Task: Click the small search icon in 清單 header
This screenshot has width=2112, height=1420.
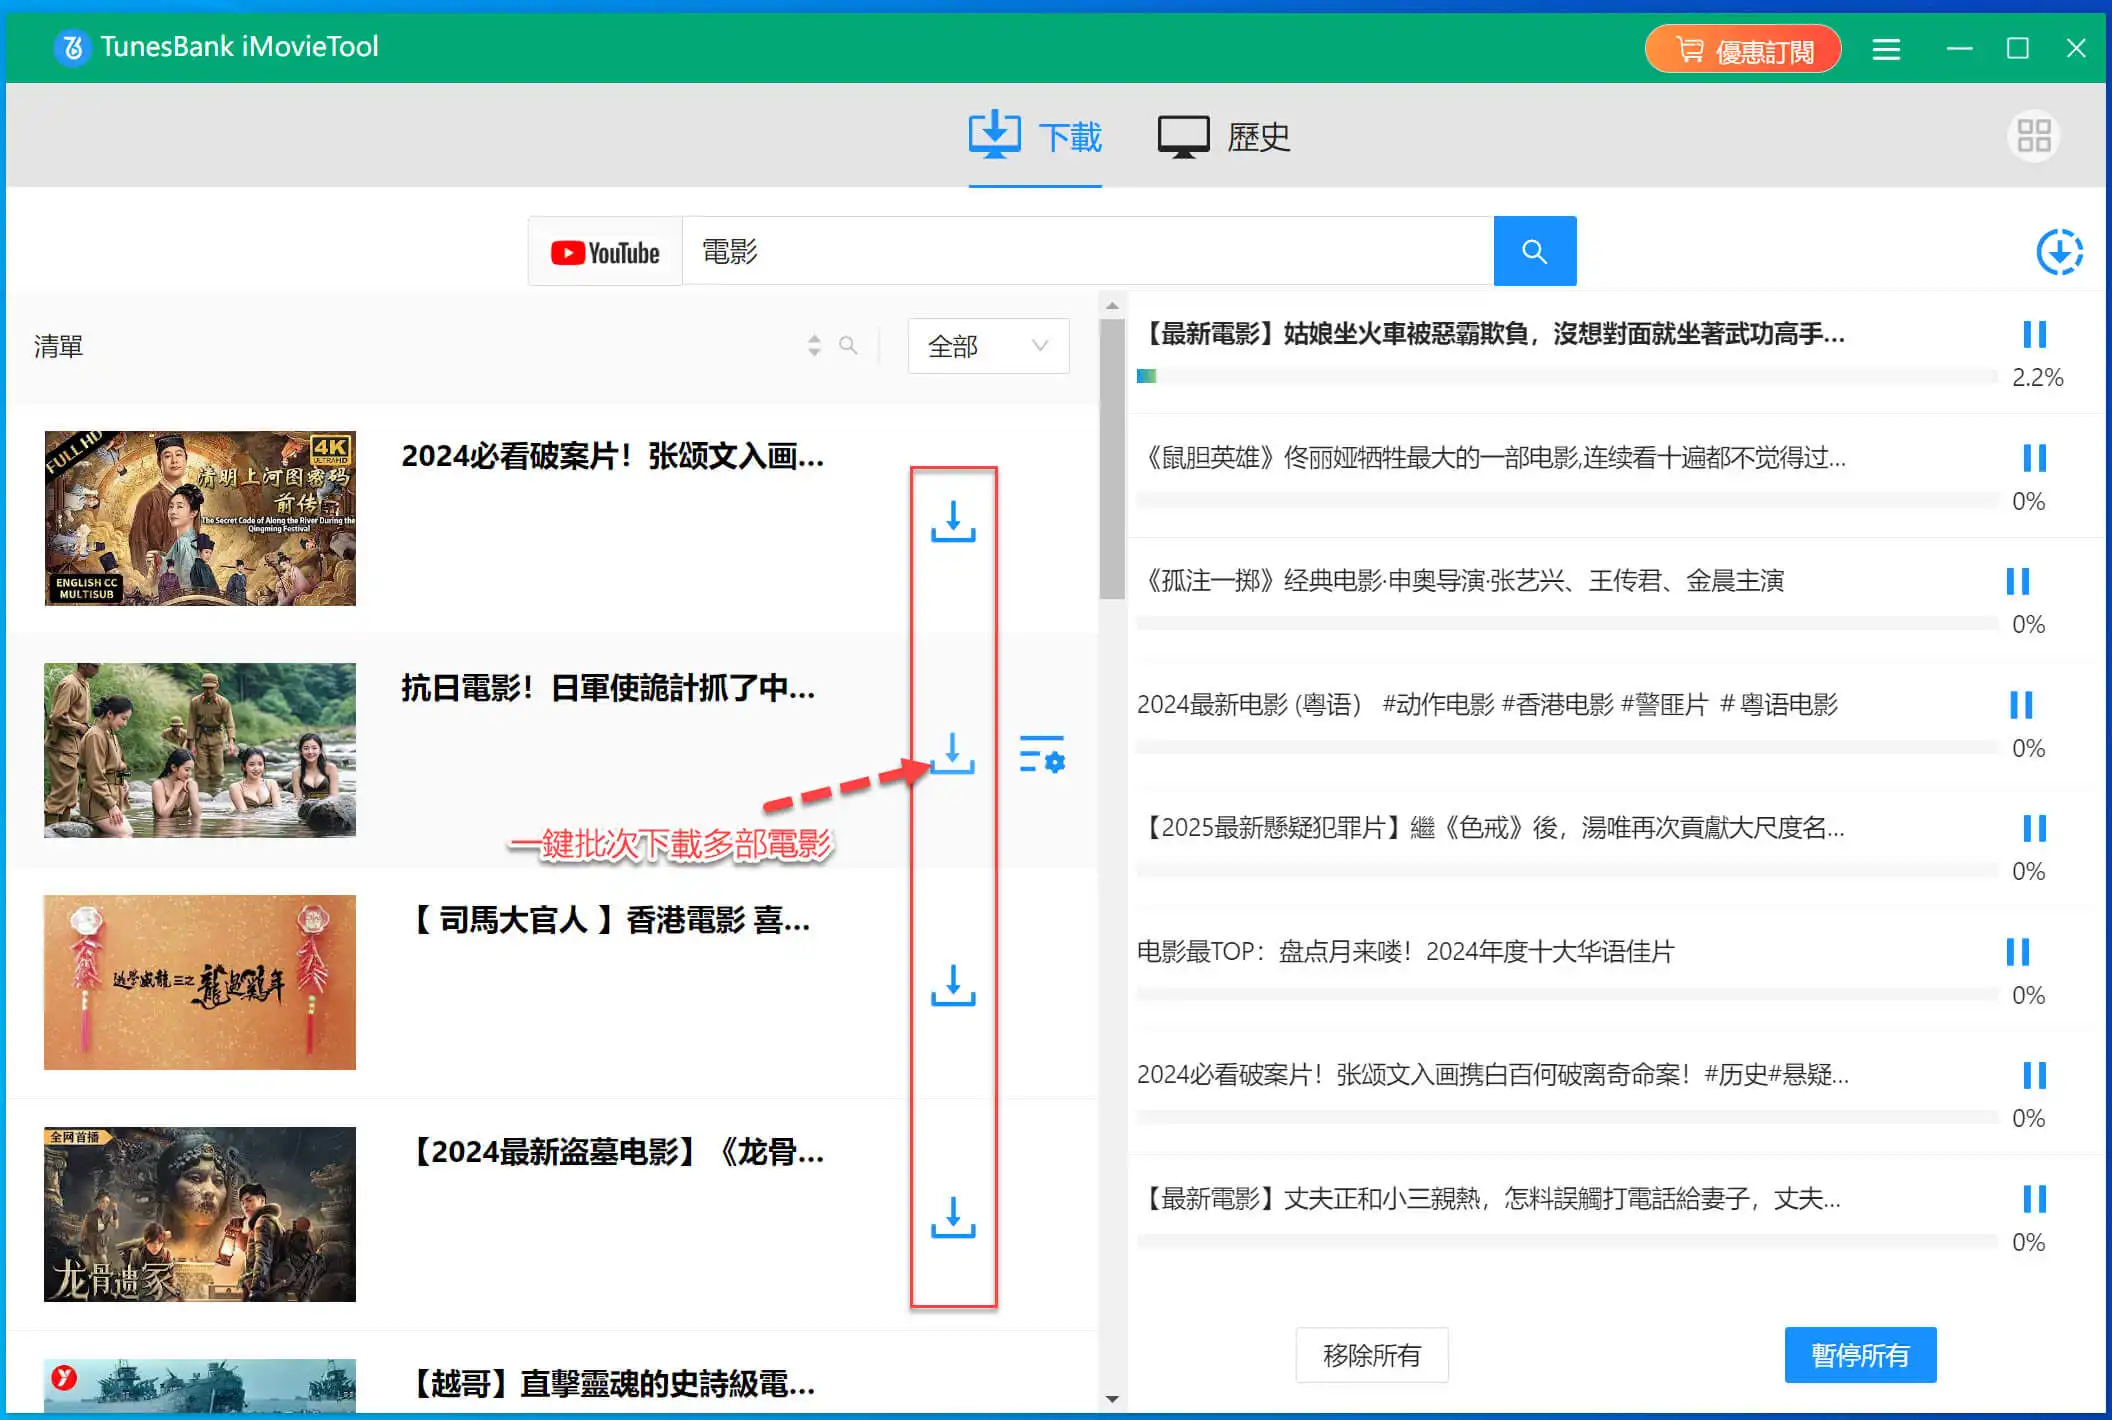Action: click(x=848, y=345)
